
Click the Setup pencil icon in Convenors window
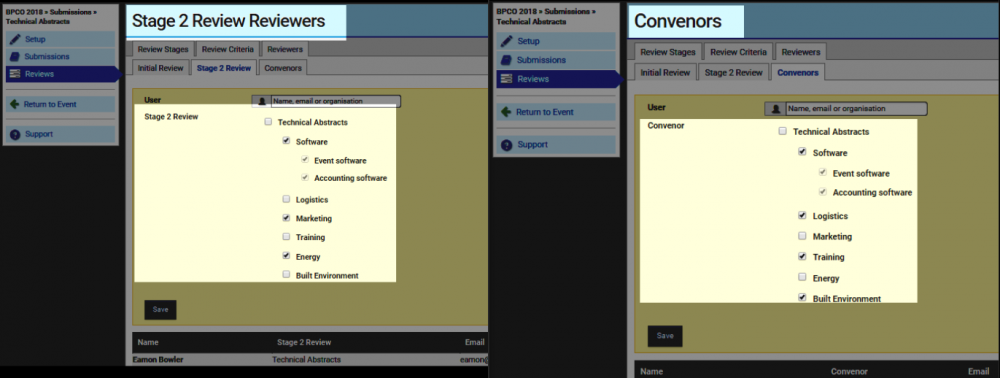point(507,41)
